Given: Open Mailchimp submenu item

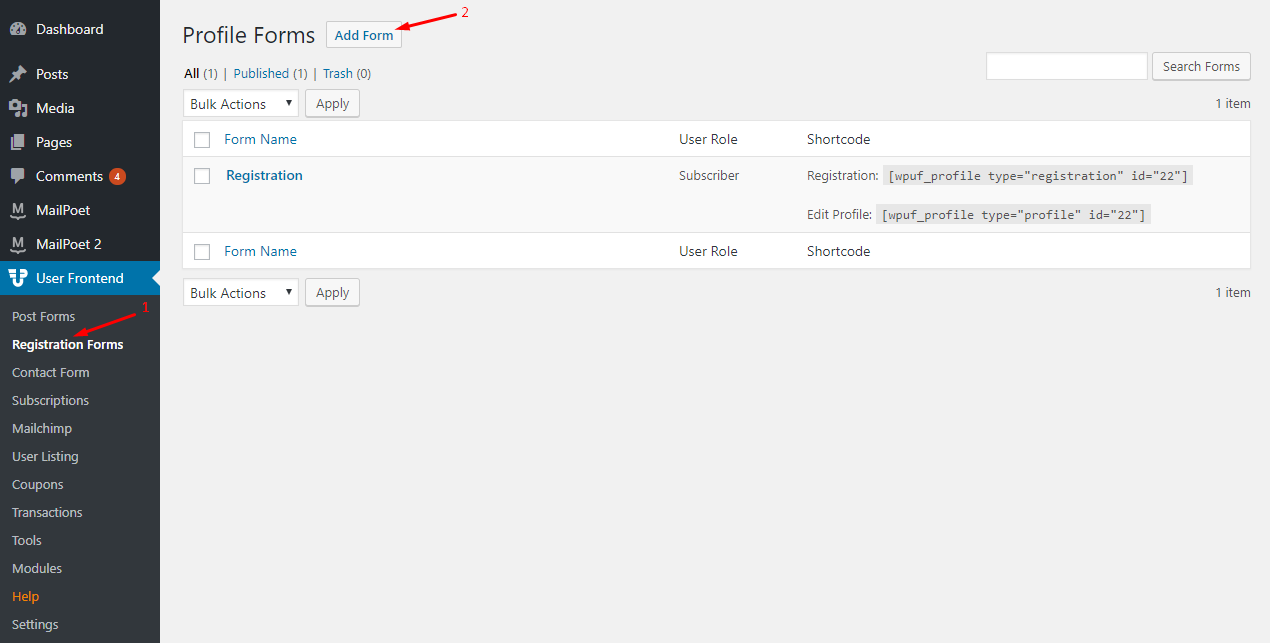Looking at the screenshot, I should [x=42, y=428].
